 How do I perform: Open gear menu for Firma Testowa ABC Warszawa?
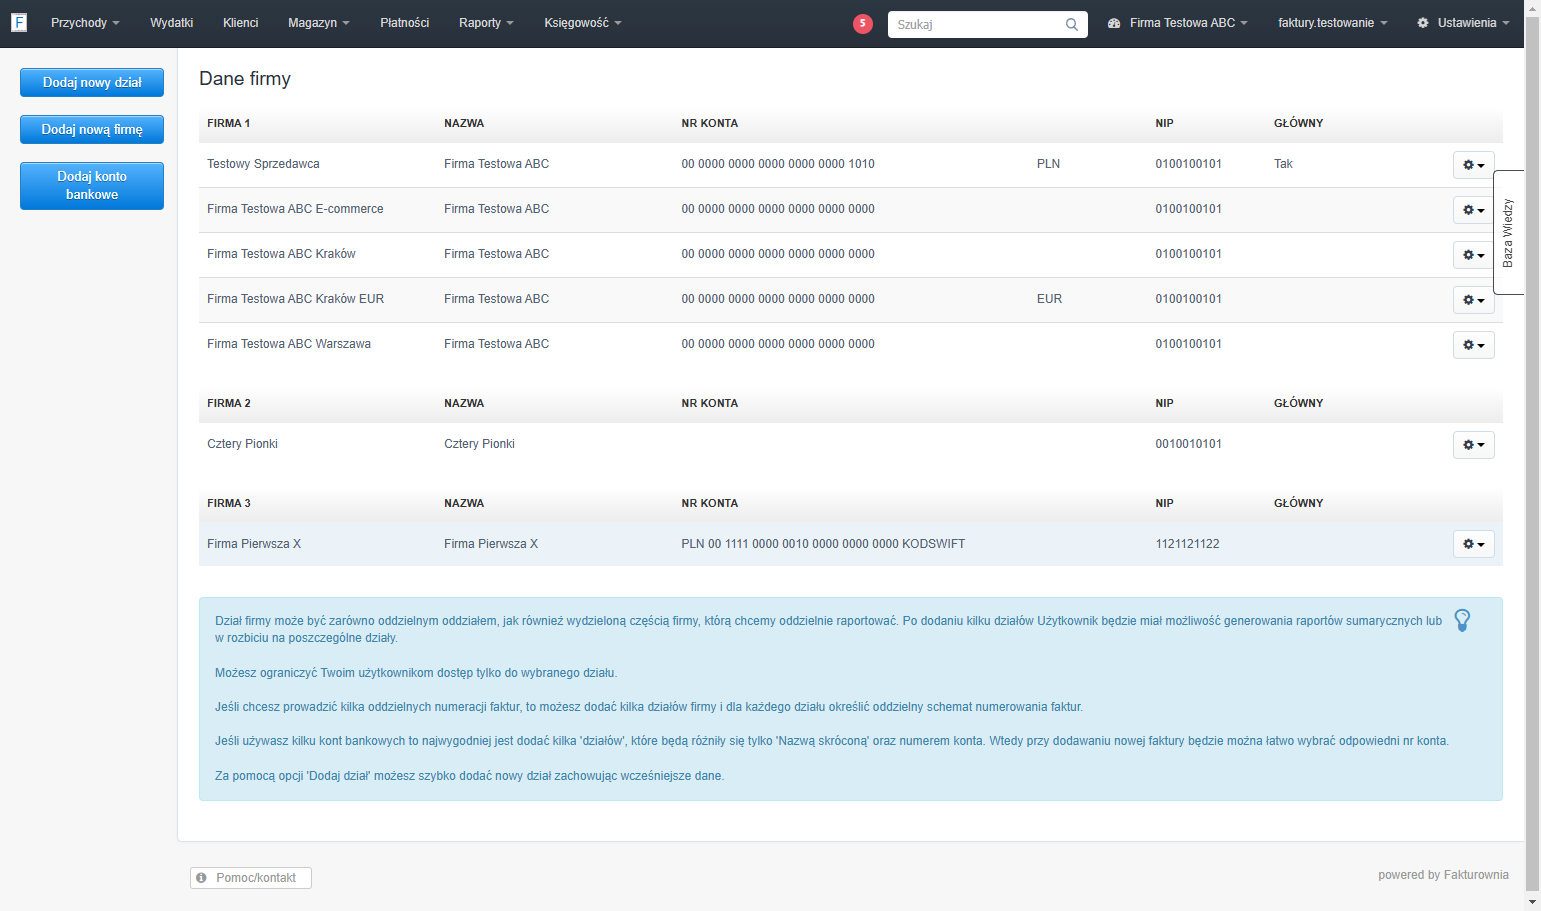1474,345
